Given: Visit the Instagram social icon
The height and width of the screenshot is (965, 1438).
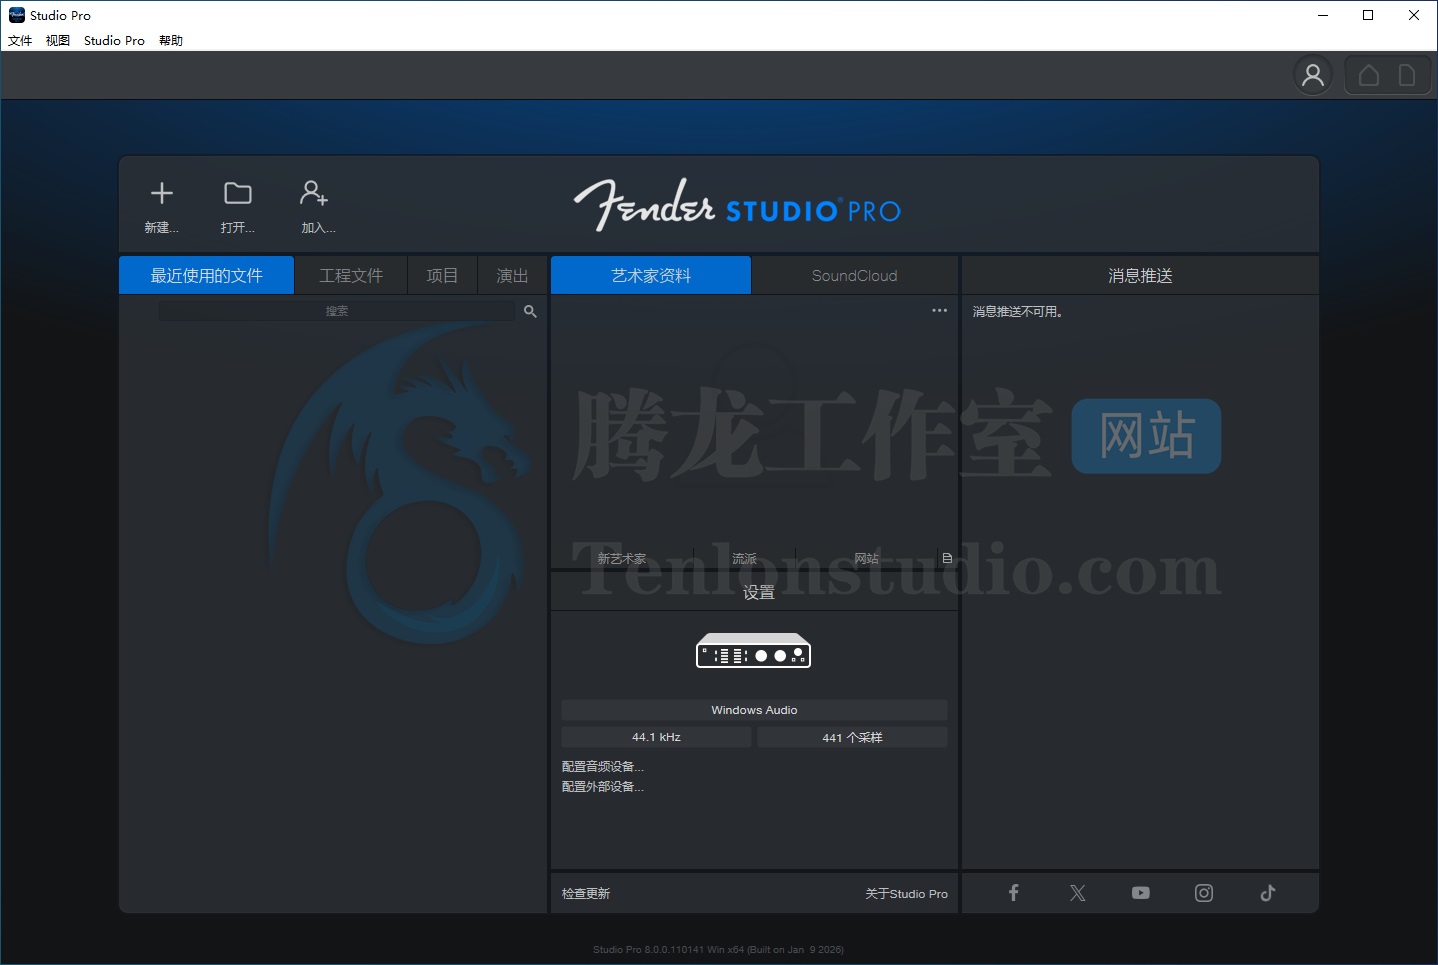Looking at the screenshot, I should click(1204, 893).
